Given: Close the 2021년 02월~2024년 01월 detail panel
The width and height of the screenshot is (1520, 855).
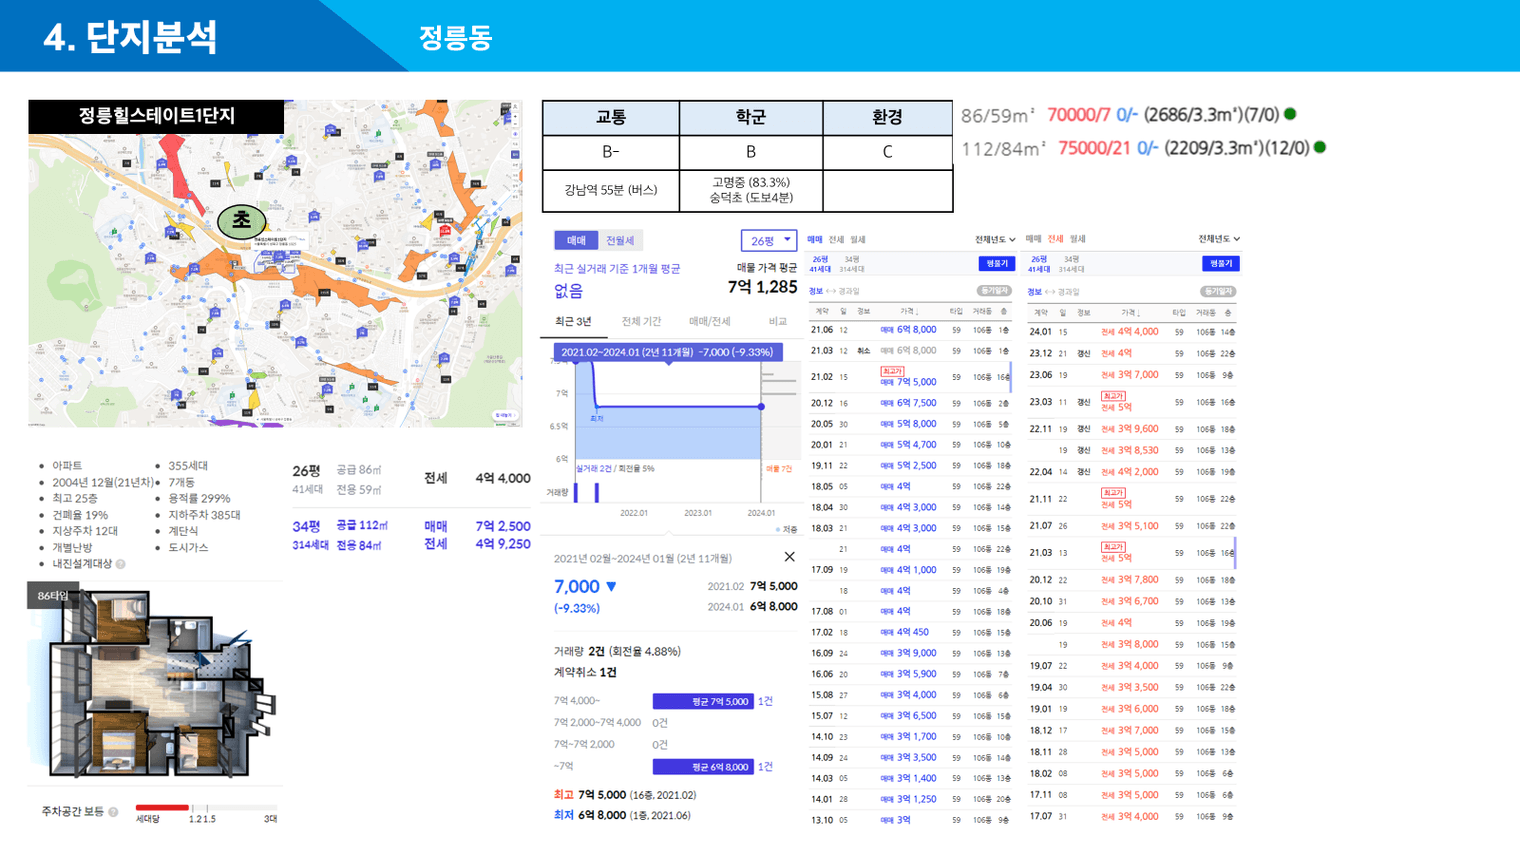Looking at the screenshot, I should pos(789,557).
